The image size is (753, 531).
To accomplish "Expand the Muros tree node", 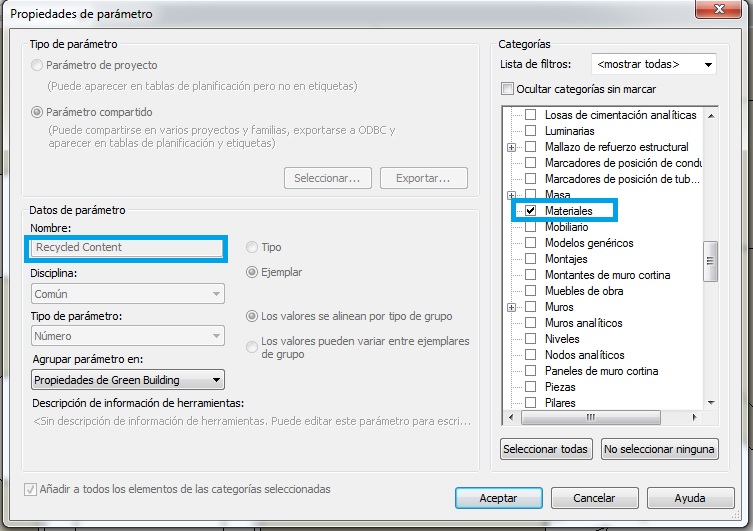I will pyautogui.click(x=512, y=307).
